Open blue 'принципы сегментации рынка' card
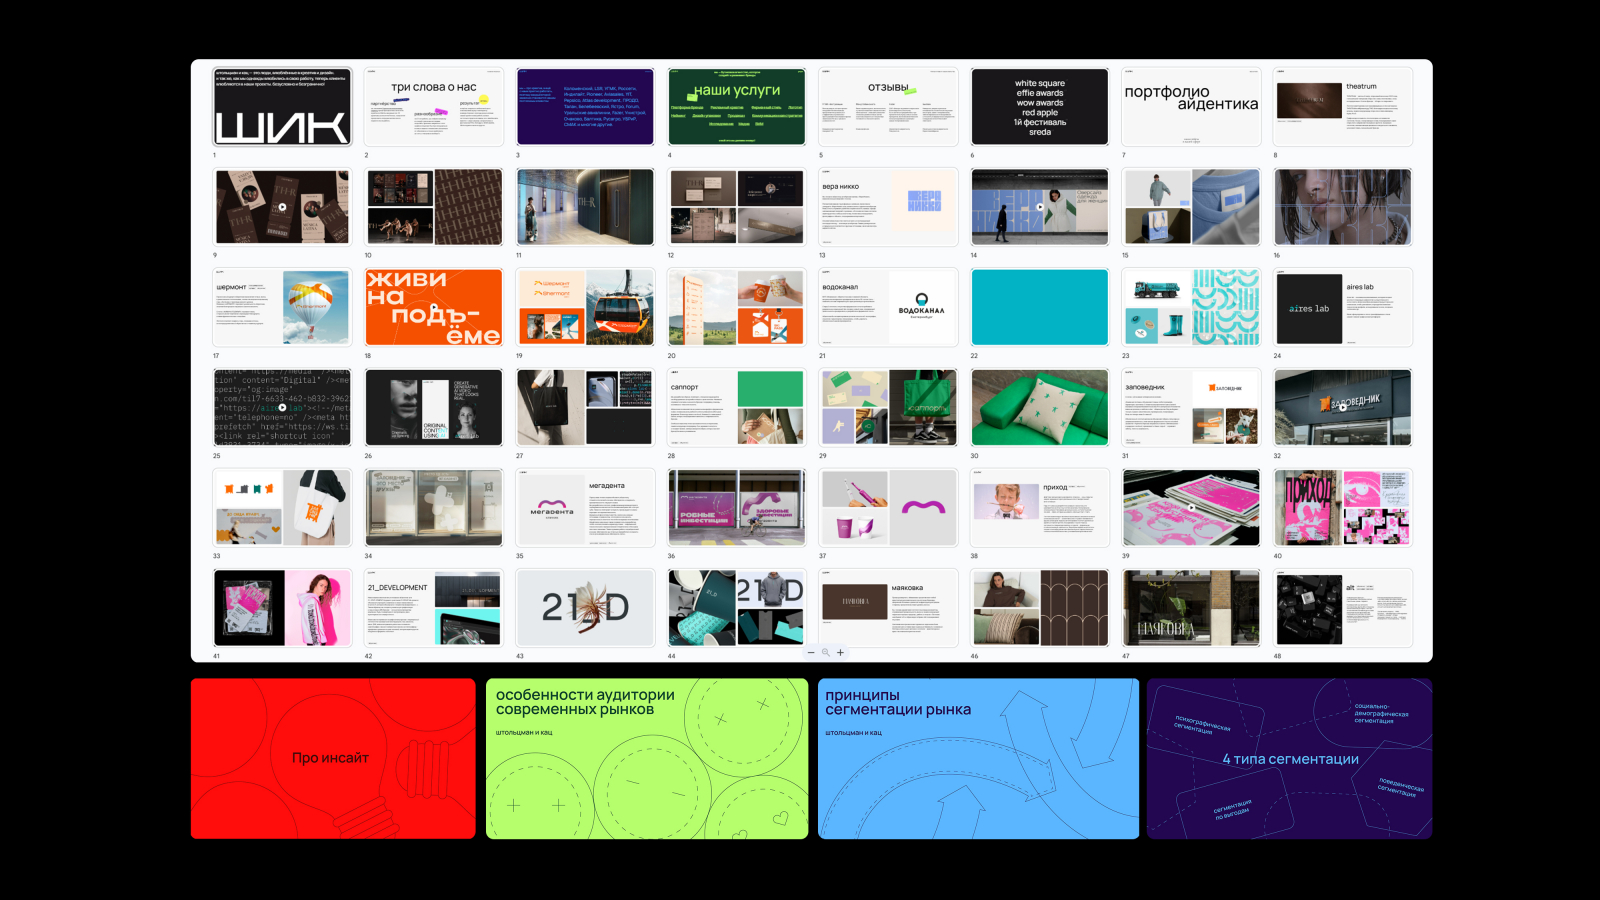1600x900 pixels. [979, 759]
